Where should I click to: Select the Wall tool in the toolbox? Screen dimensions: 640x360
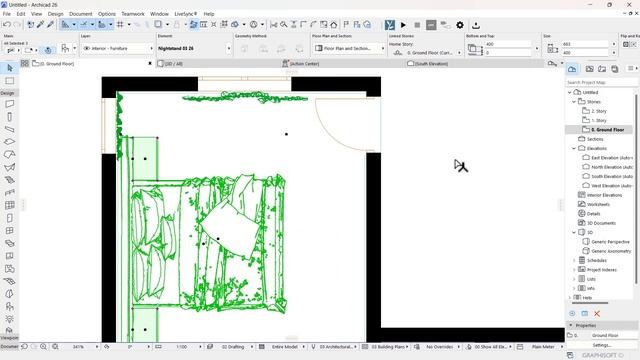(10, 104)
